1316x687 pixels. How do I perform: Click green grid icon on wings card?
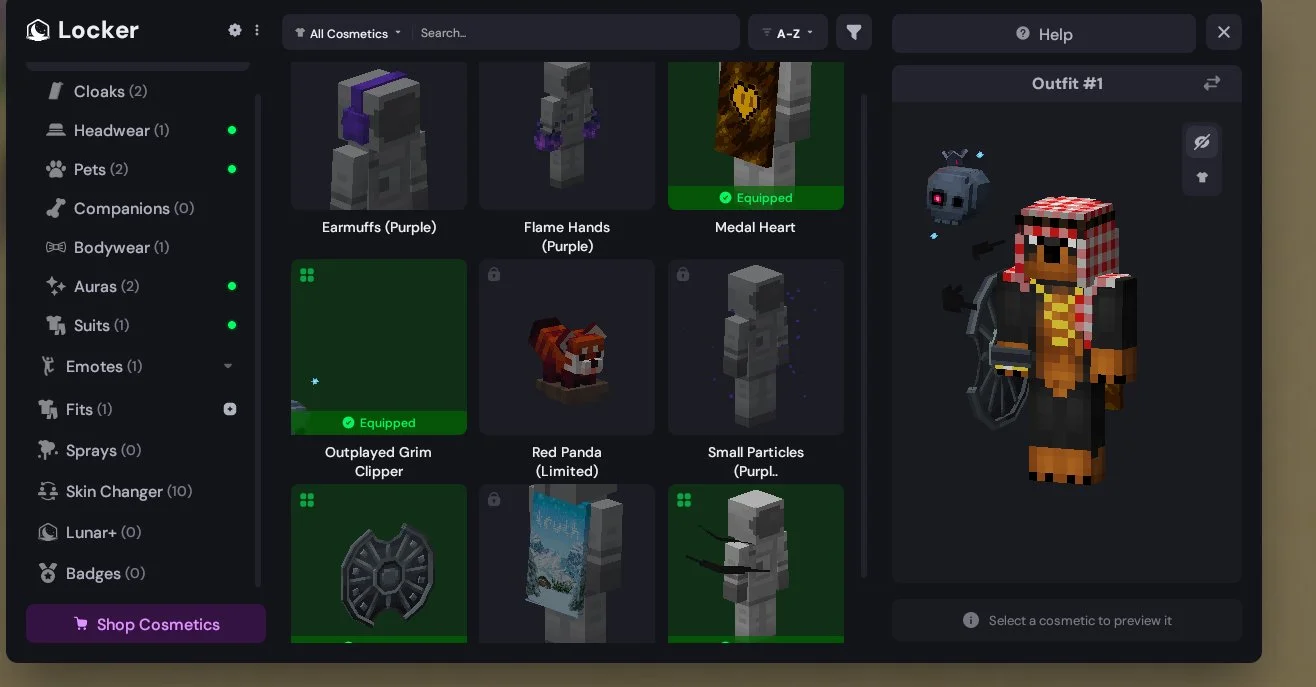pos(684,500)
